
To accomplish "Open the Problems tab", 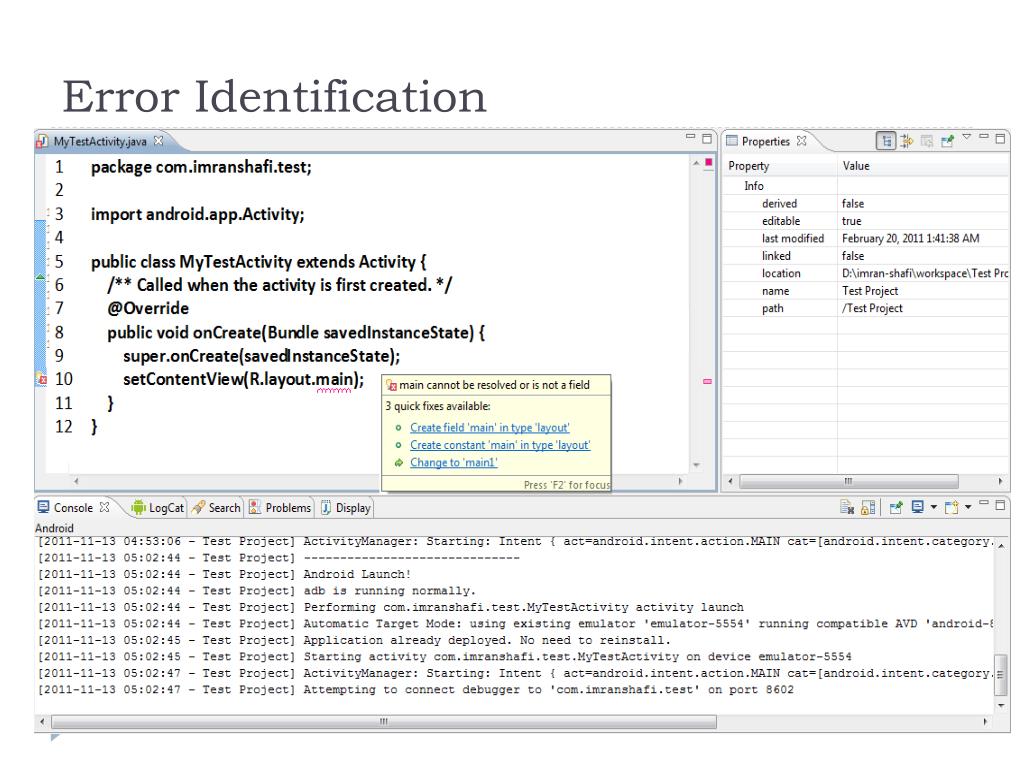I will coord(280,507).
